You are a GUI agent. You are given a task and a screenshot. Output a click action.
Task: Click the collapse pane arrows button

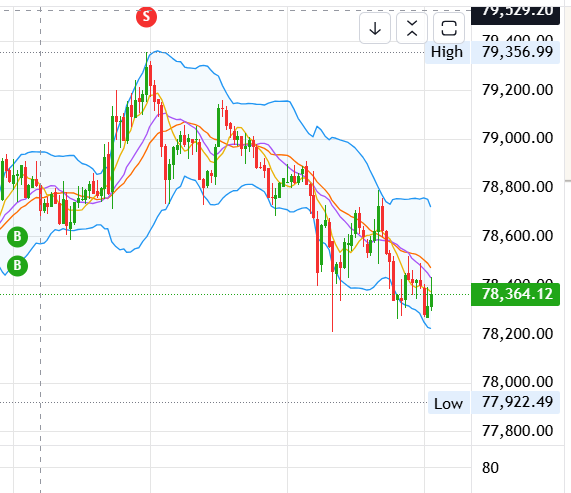pos(412,28)
